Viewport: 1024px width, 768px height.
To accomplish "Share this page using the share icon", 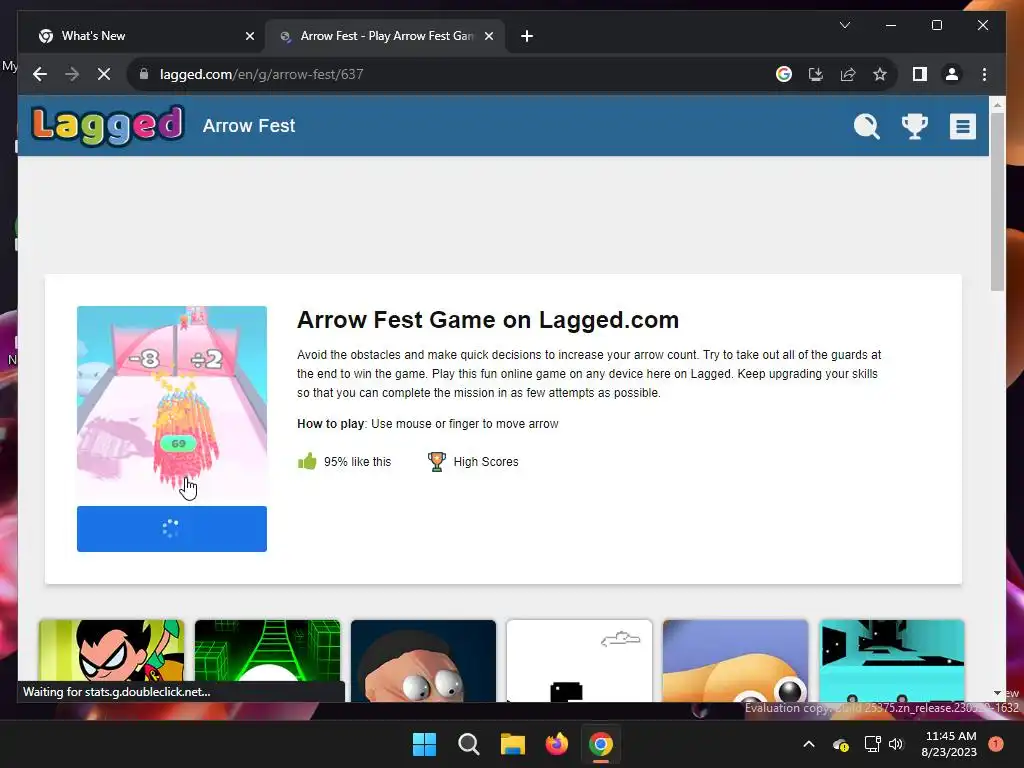I will click(848, 74).
